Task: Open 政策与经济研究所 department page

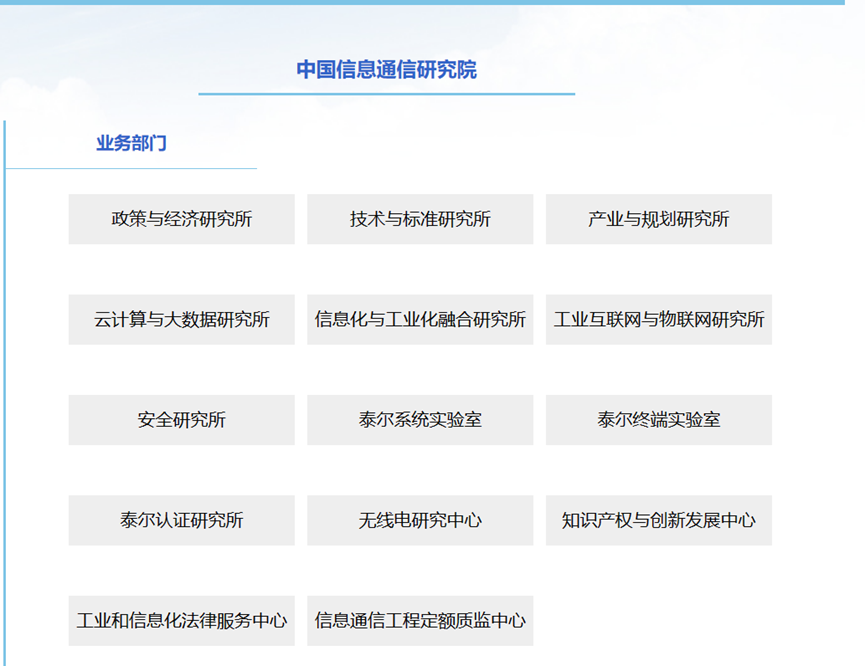Action: coord(181,219)
